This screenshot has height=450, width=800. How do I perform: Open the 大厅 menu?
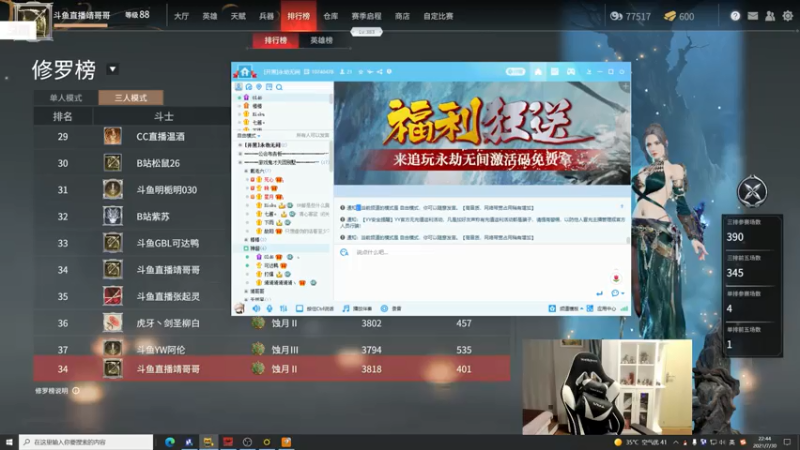coord(181,16)
